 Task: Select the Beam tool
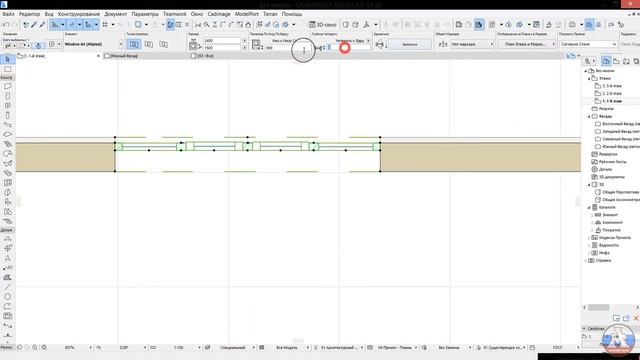tap(7, 125)
